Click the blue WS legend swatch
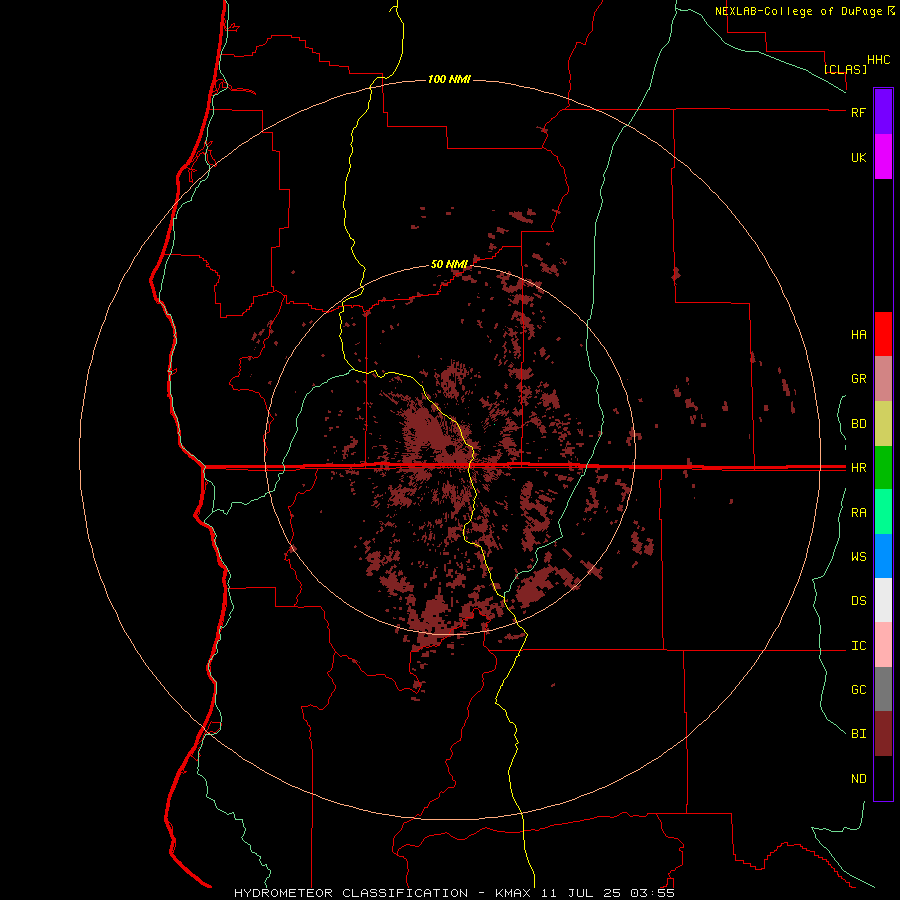This screenshot has height=900, width=900. 883,556
